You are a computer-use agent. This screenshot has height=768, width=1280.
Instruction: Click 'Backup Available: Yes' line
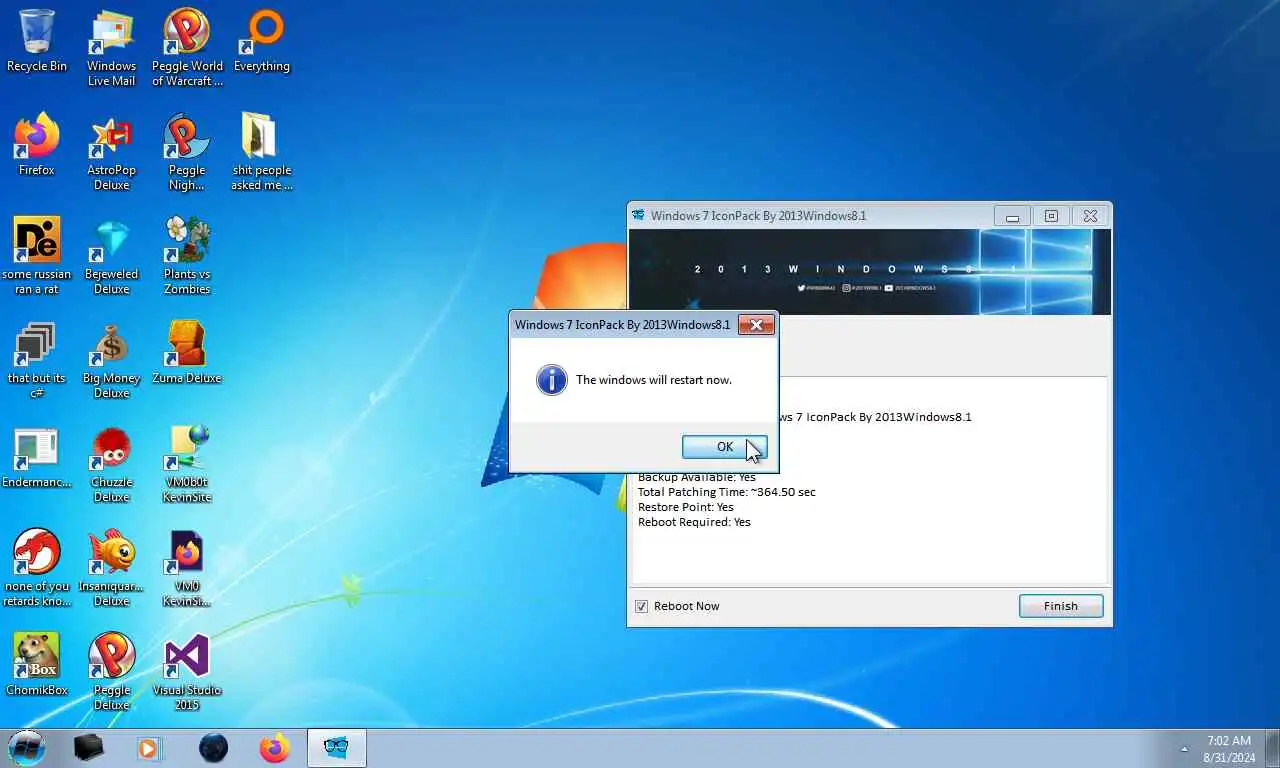[x=697, y=477]
